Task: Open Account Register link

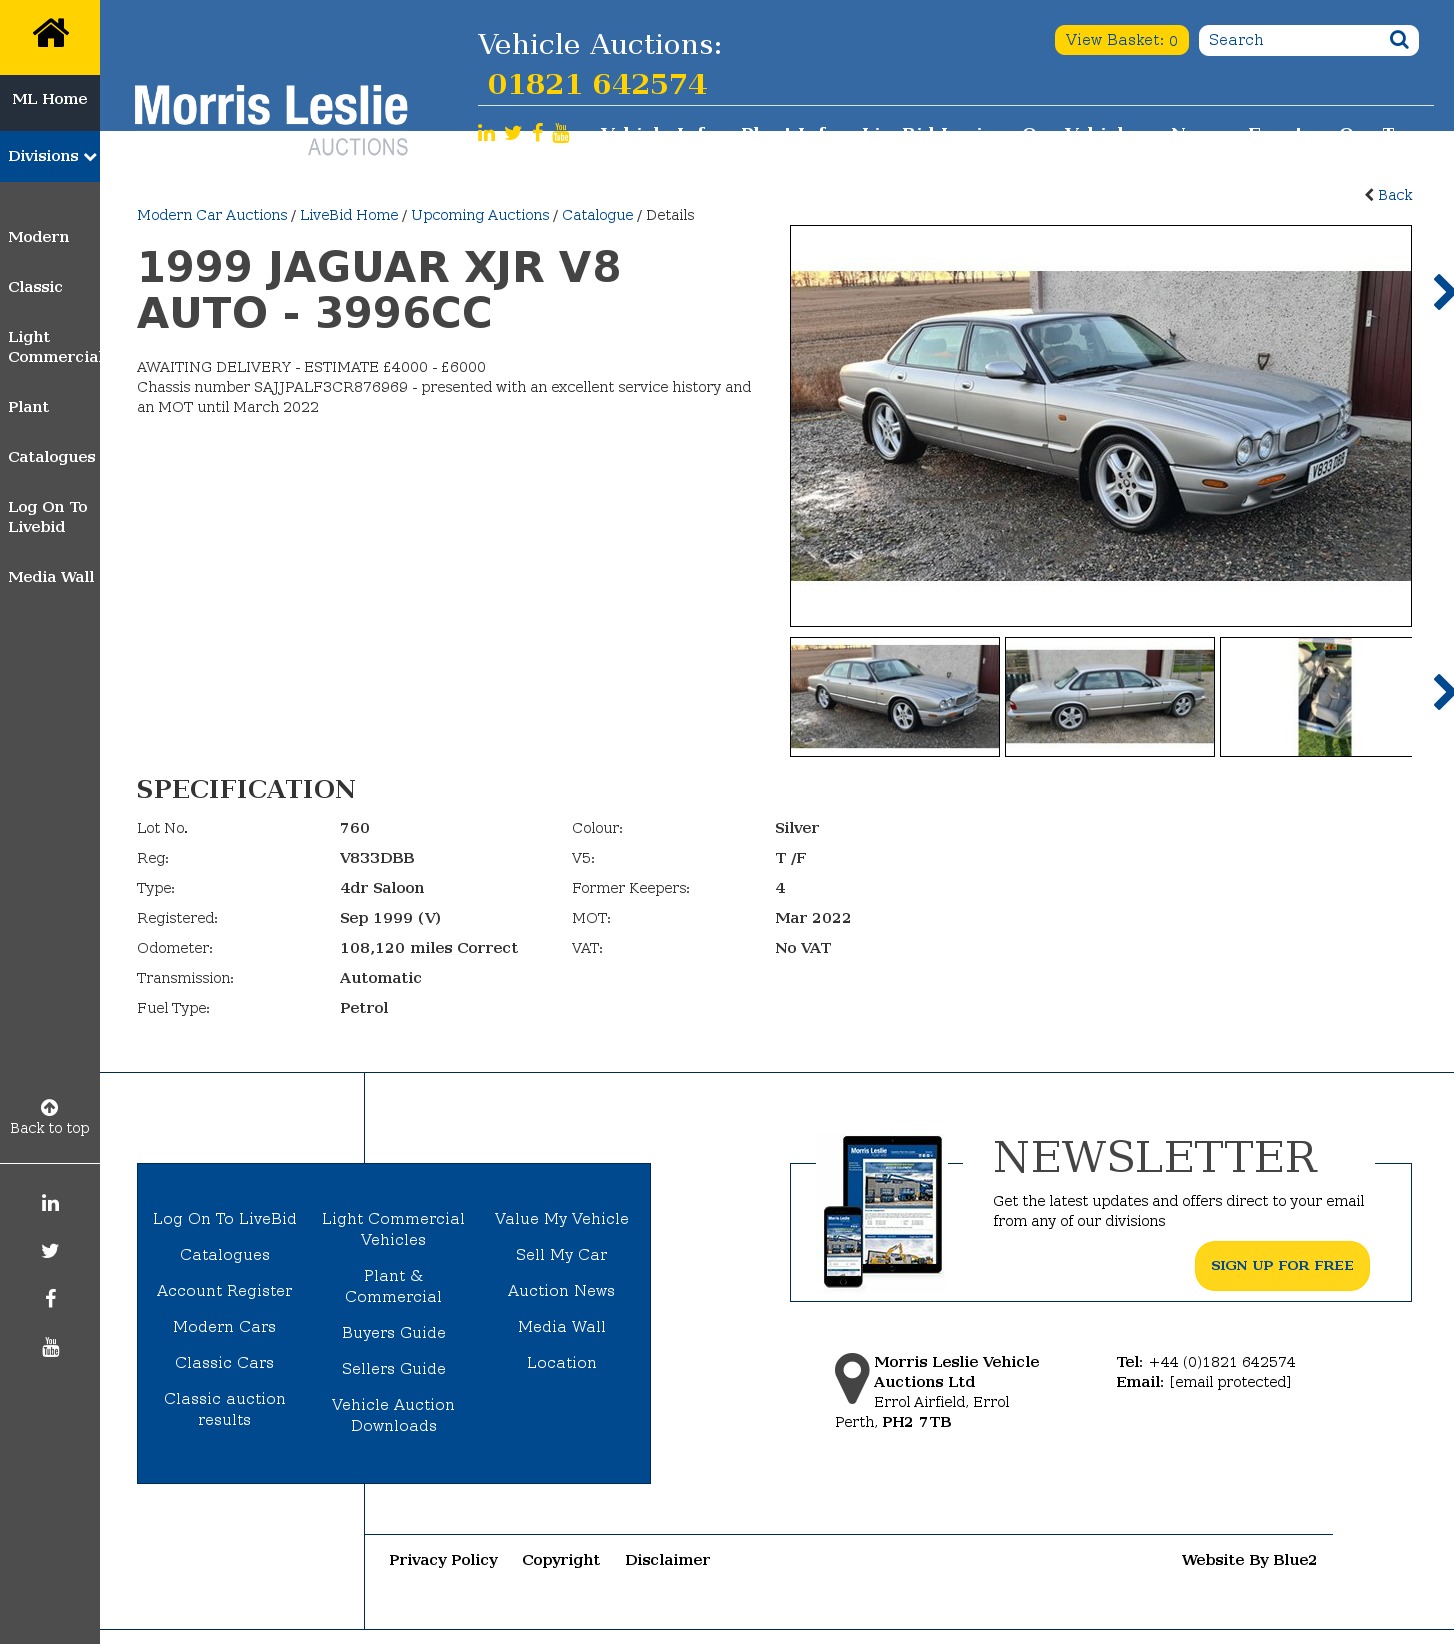Action: (x=225, y=1291)
